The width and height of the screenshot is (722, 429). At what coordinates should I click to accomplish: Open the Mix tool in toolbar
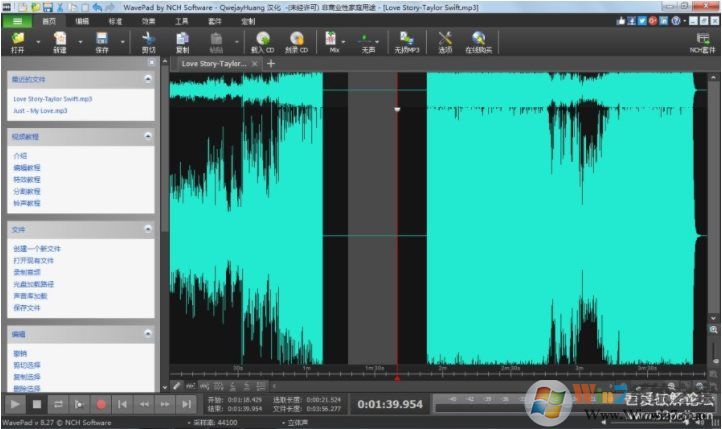point(332,39)
